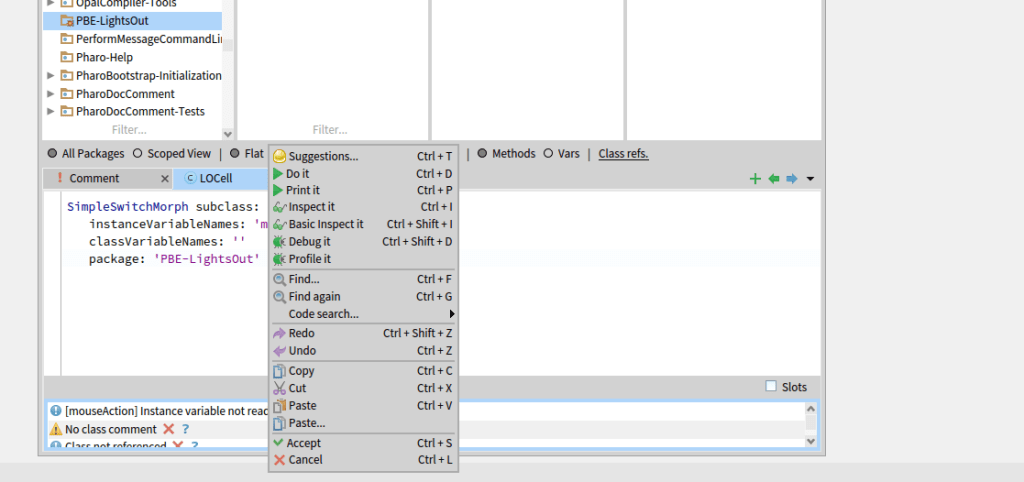This screenshot has height=482, width=1024.
Task: Enable the Slots checkbox
Action: 770,387
